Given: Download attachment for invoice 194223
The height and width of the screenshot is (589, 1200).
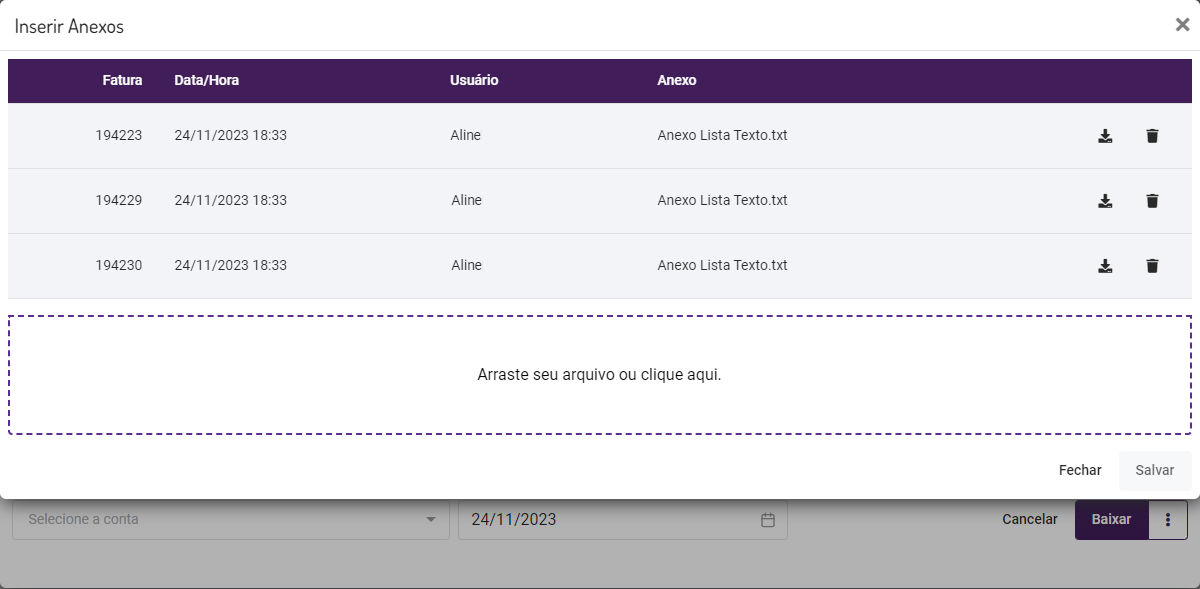Looking at the screenshot, I should [x=1105, y=136].
